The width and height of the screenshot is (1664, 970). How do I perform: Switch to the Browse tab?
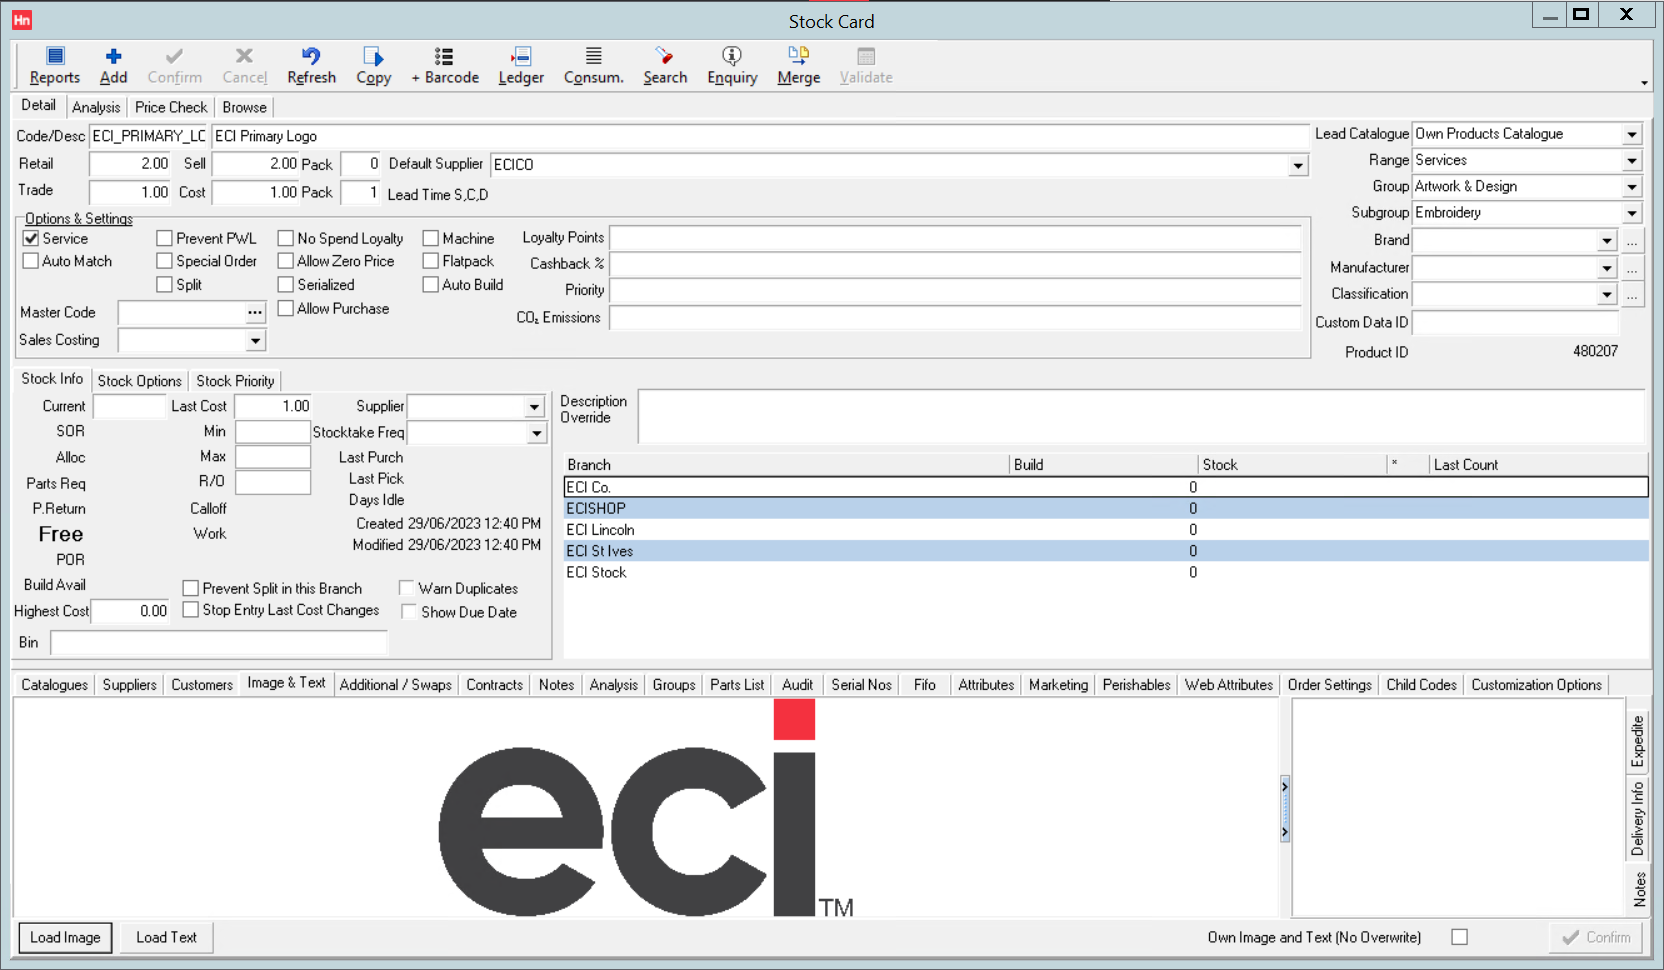[x=244, y=107]
